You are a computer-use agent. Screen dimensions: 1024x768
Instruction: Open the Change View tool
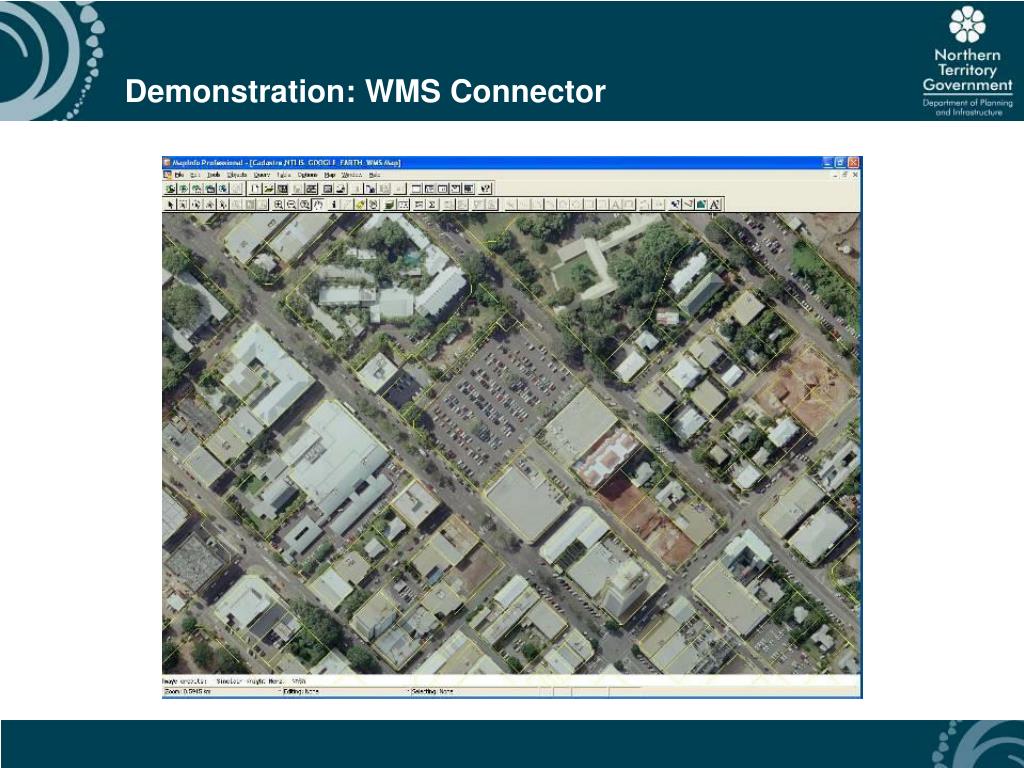coord(304,204)
